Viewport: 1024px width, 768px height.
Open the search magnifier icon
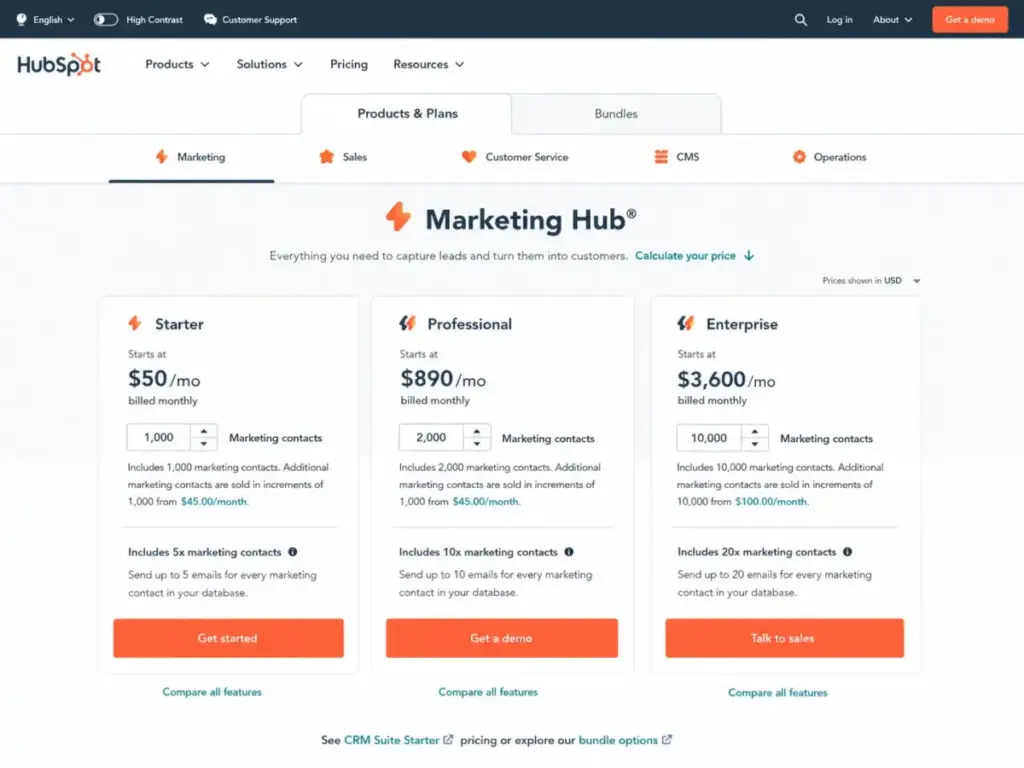801,20
